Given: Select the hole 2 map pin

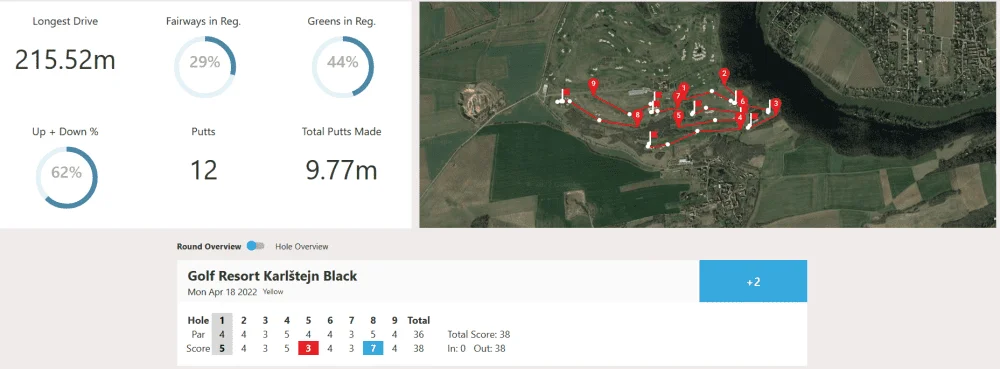Looking at the screenshot, I should pyautogui.click(x=723, y=75).
